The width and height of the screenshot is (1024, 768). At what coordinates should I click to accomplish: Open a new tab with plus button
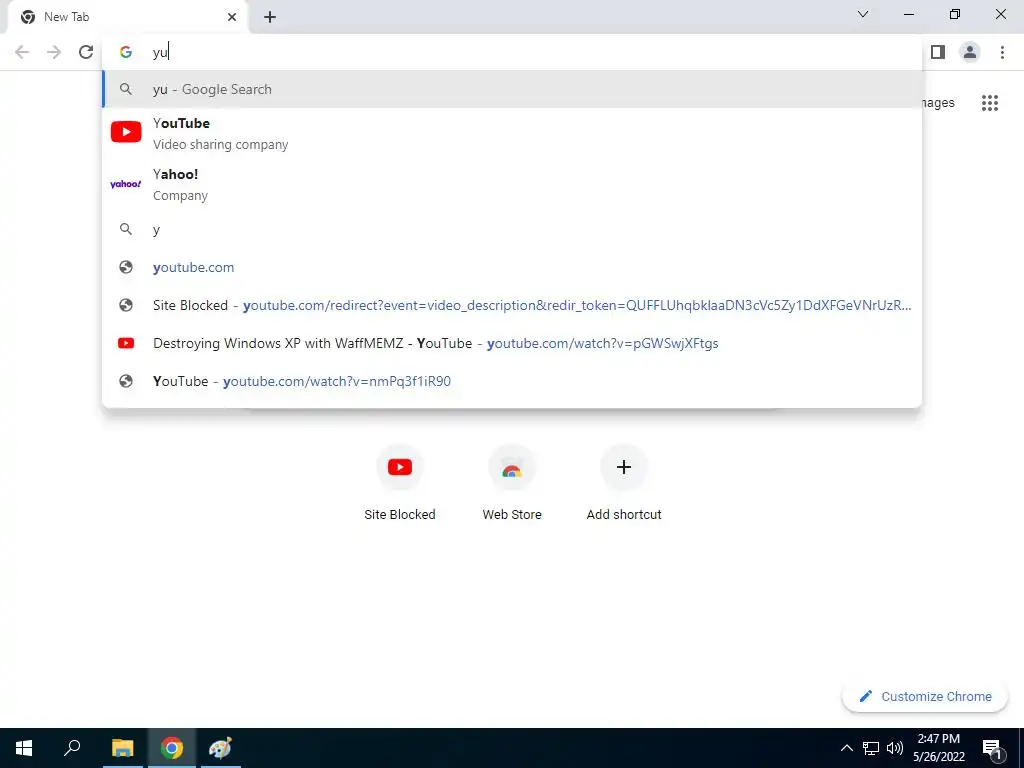(x=270, y=17)
